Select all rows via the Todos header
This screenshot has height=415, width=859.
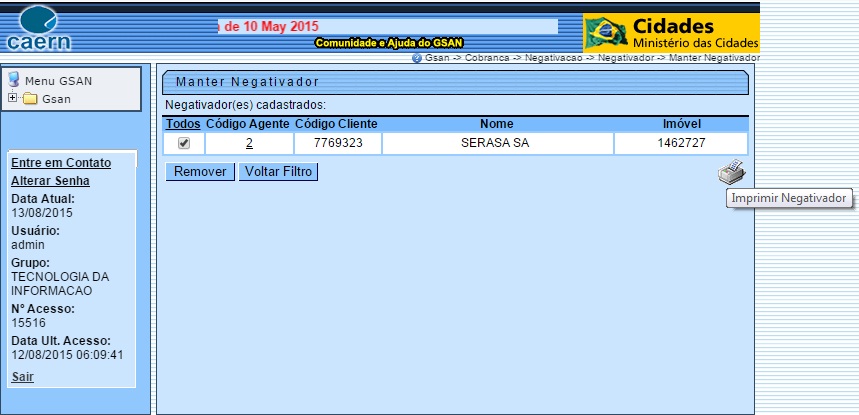coord(183,123)
